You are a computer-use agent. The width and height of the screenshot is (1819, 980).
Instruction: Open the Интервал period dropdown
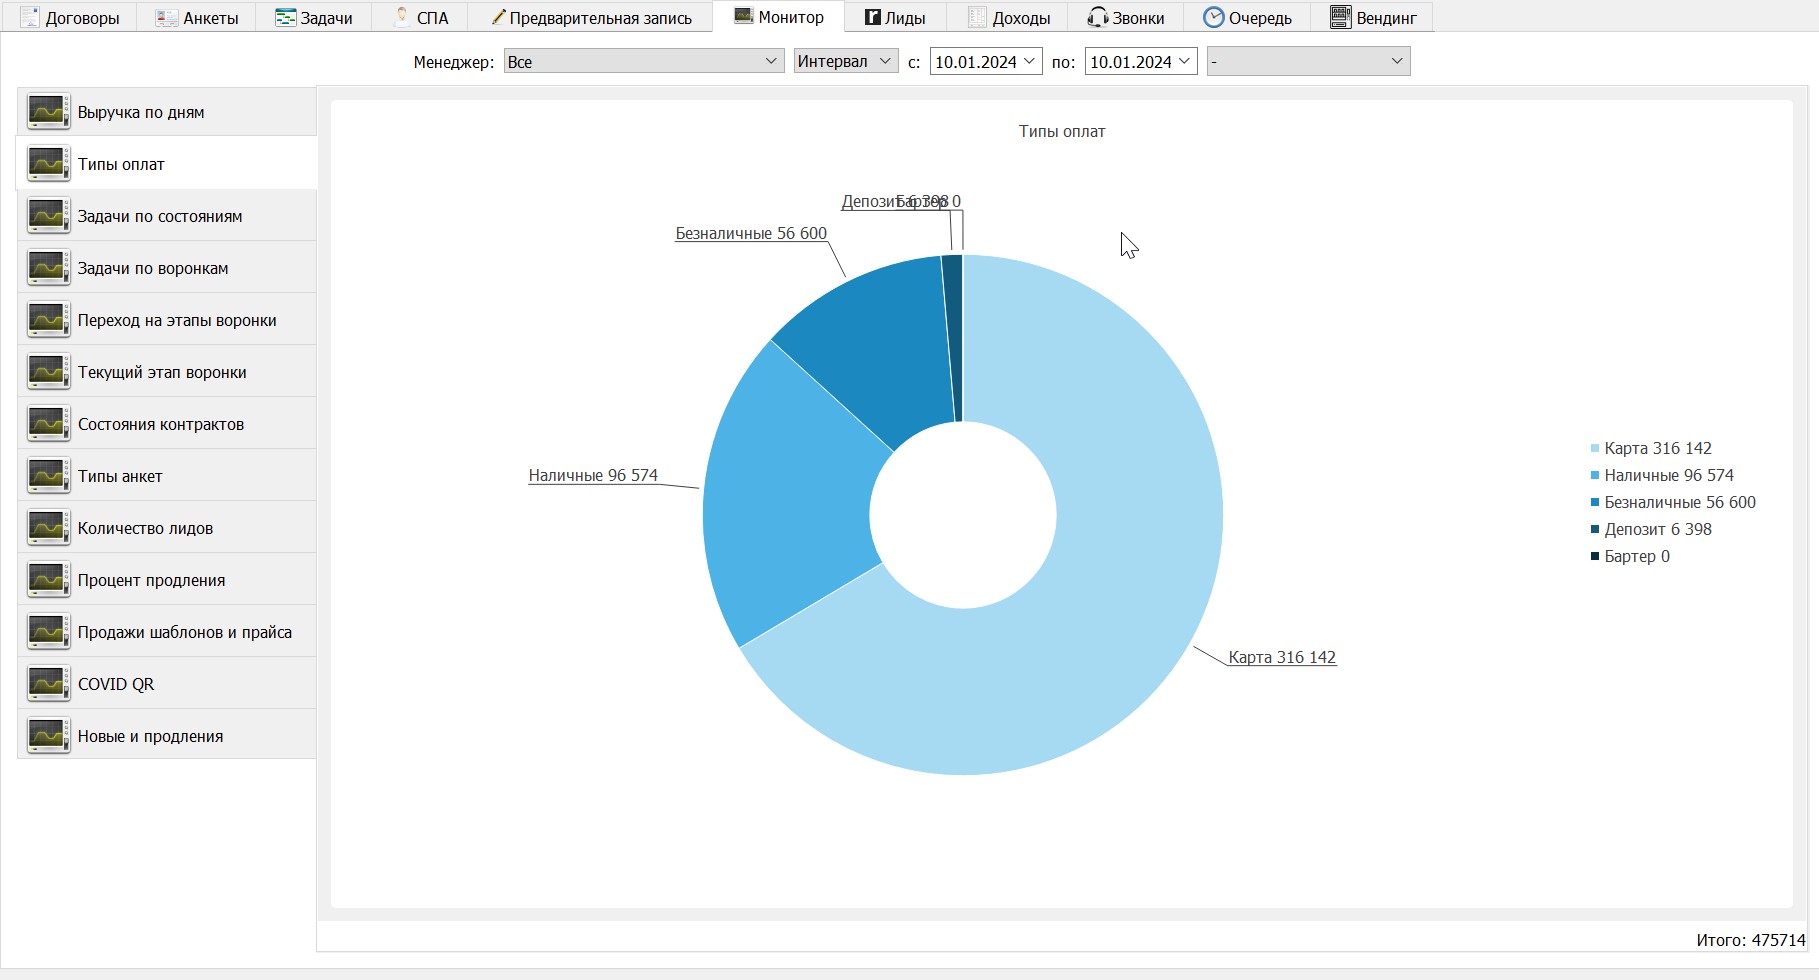tap(846, 61)
